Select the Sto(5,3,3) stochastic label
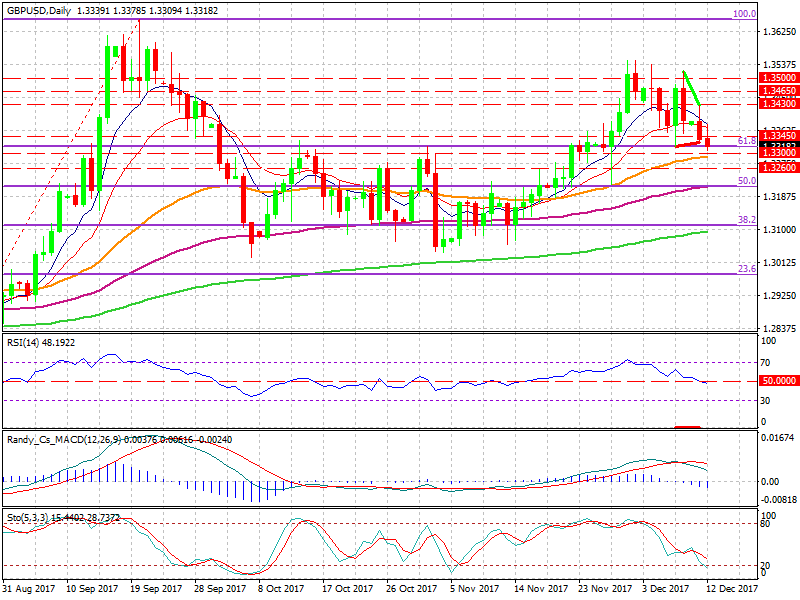Image resolution: width=800 pixels, height=600 pixels. point(27,517)
